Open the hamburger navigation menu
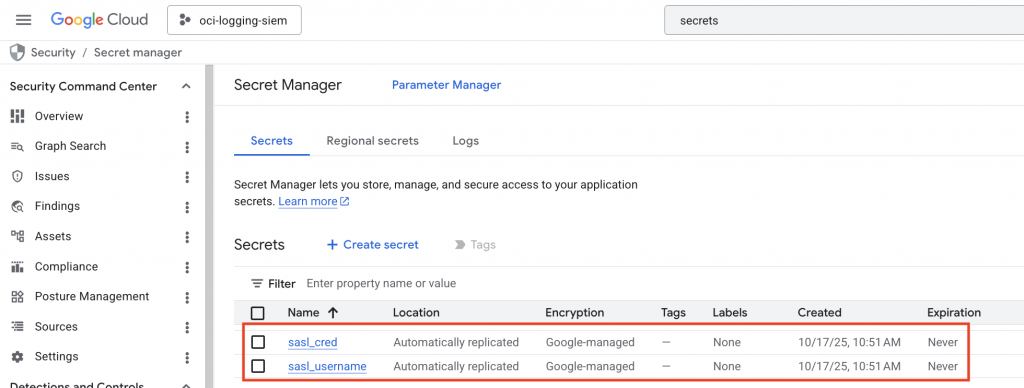 point(24,20)
